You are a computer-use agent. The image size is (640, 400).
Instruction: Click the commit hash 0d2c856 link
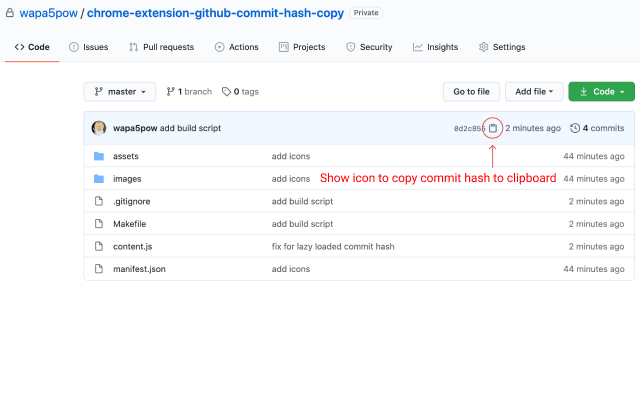coord(469,129)
